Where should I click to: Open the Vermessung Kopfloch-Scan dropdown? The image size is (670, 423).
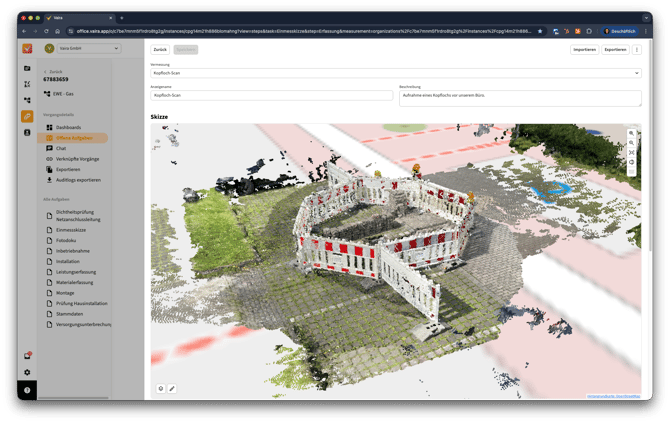pyautogui.click(x=396, y=73)
